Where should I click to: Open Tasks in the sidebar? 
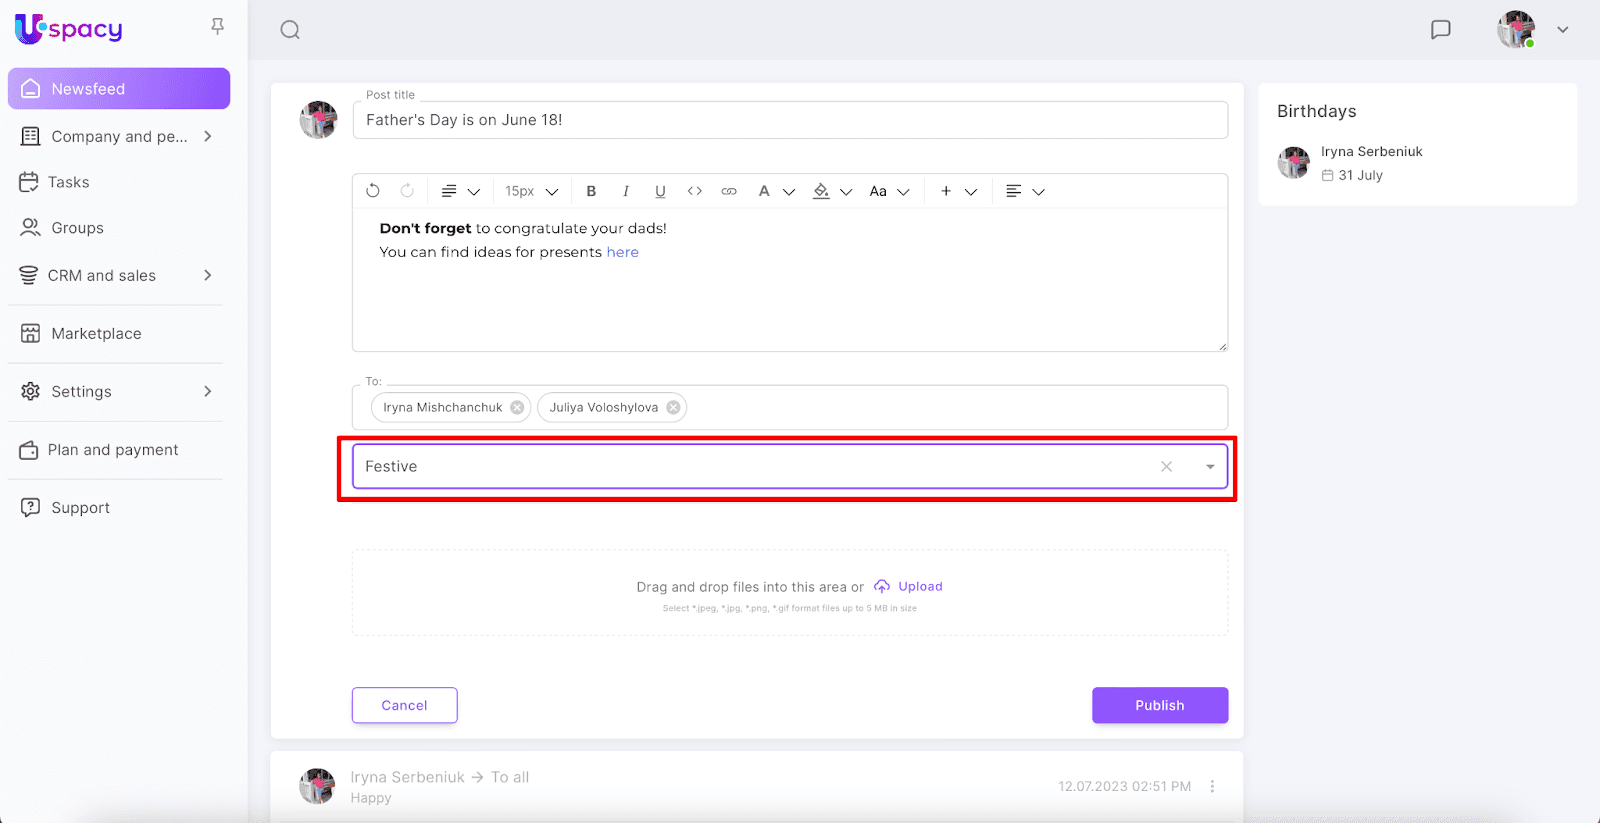pos(69,182)
